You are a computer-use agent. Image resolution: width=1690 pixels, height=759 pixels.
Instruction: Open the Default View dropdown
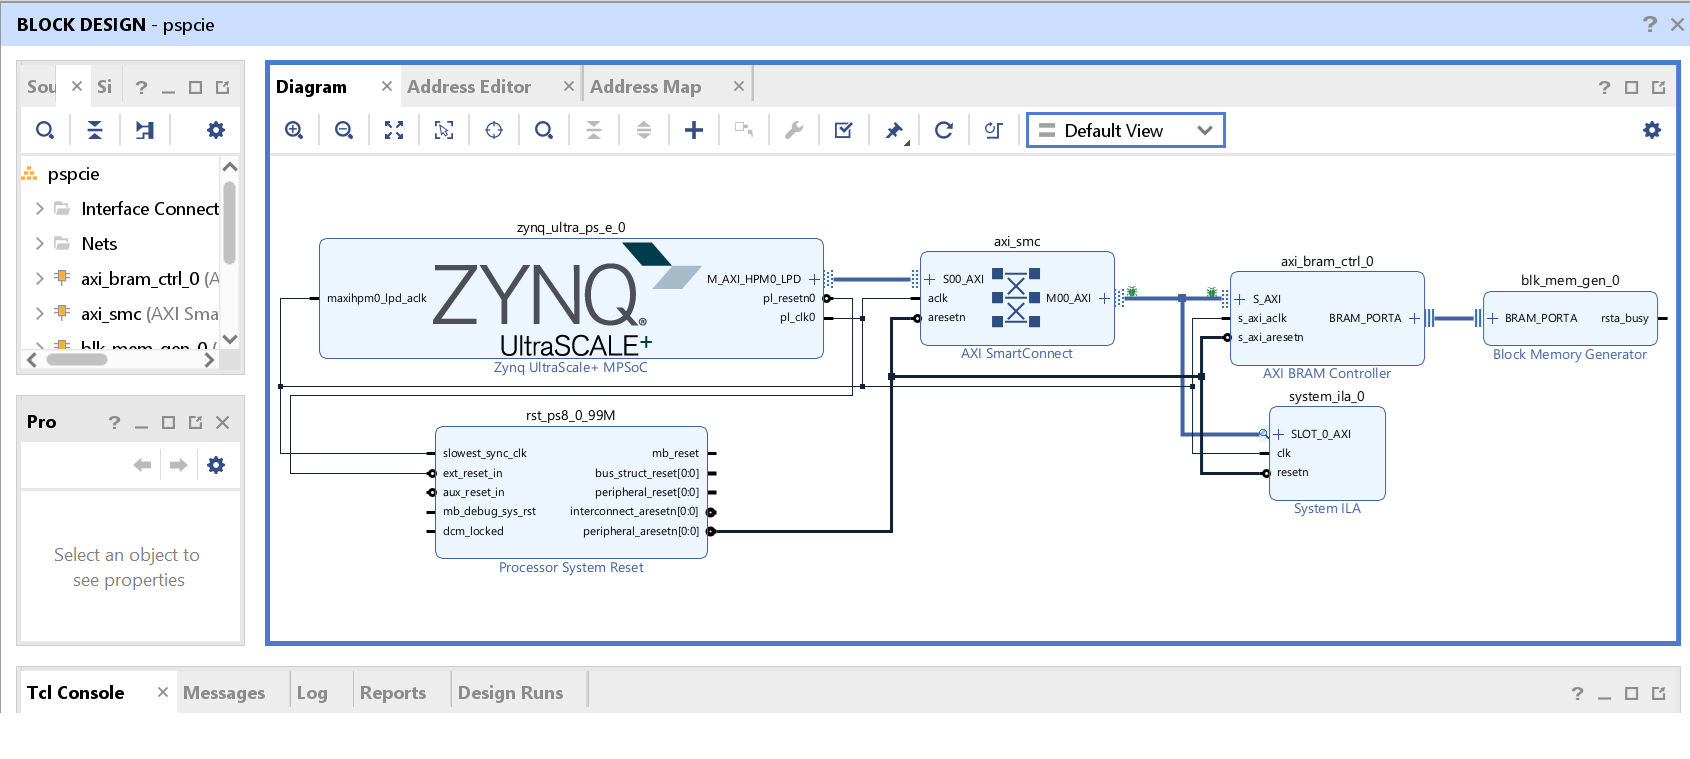1126,131
